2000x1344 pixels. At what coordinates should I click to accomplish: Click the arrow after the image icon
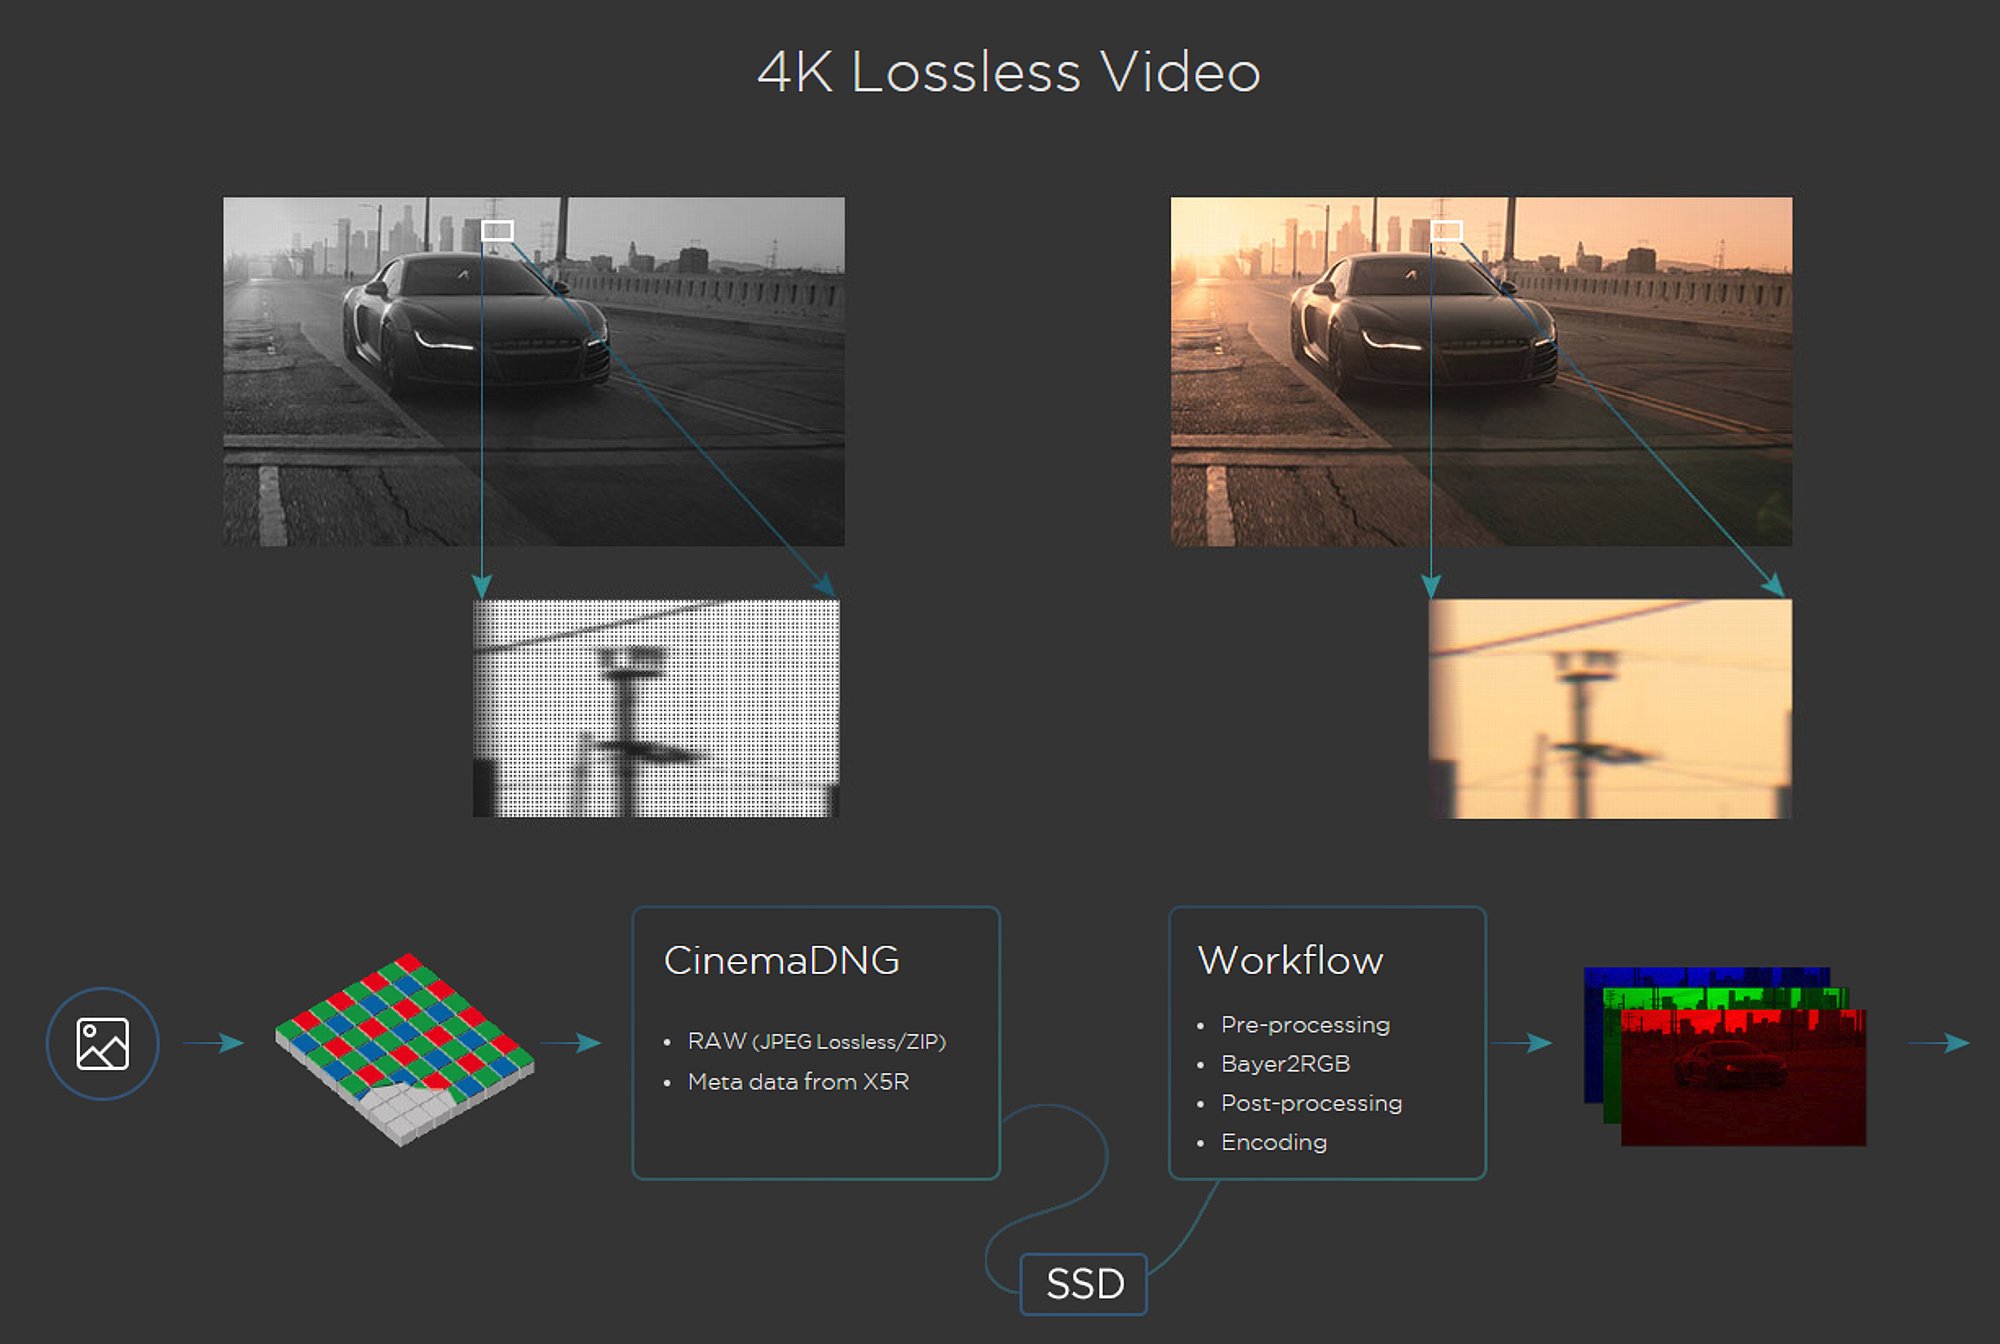213,1043
